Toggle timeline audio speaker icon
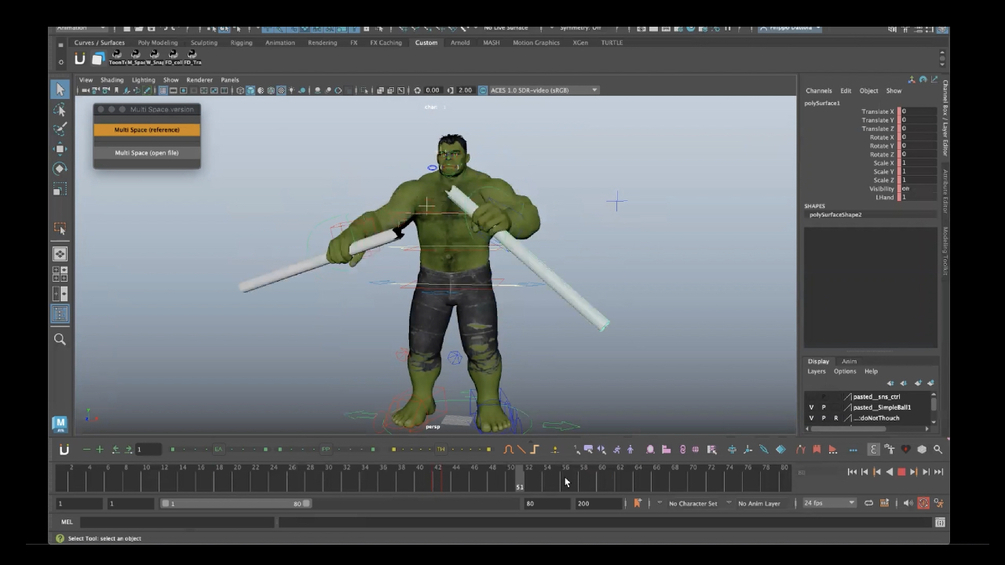 [908, 504]
